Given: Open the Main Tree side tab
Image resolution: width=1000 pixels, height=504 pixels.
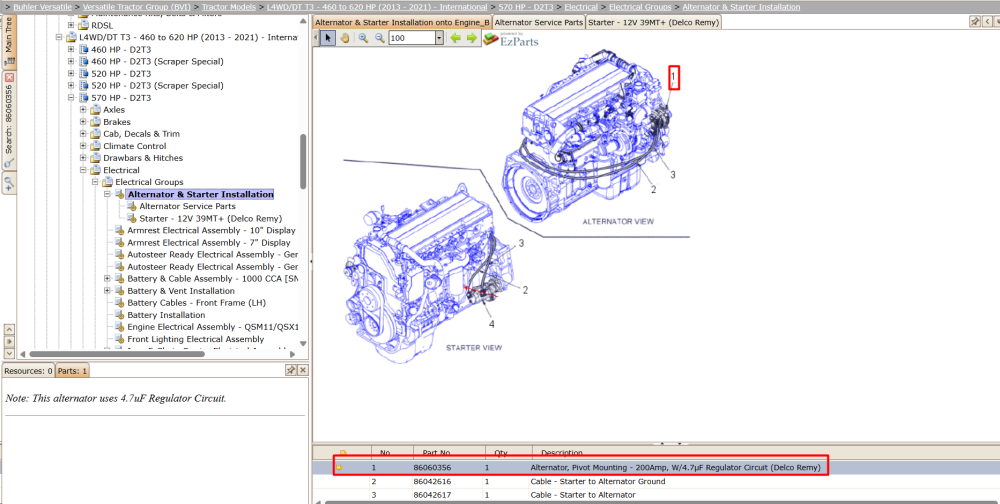Looking at the screenshot, I should (9, 41).
